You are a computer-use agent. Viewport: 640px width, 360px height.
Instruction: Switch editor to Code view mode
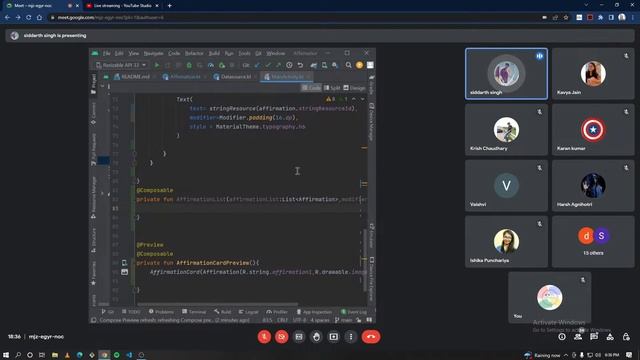tap(311, 88)
